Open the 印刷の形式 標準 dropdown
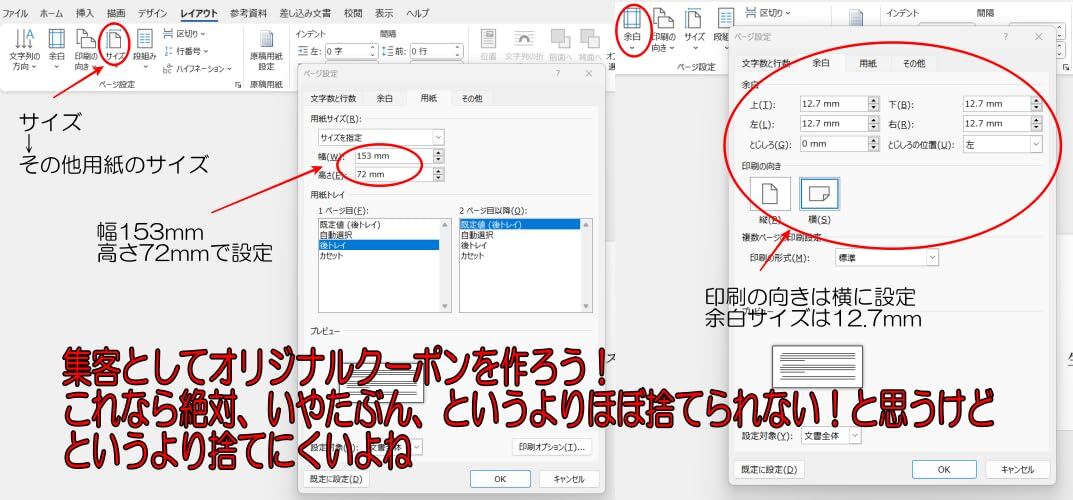 click(x=887, y=257)
